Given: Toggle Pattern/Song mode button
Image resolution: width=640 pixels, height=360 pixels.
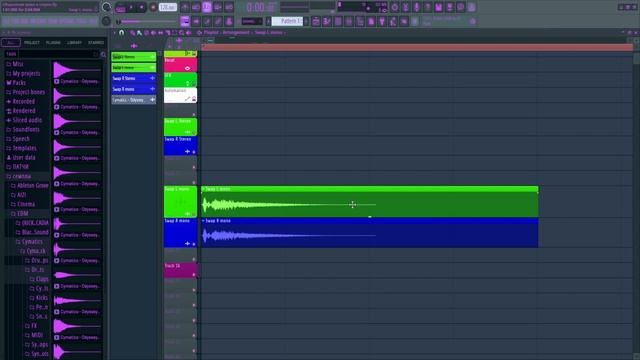Looking at the screenshot, I should pyautogui.click(x=120, y=7).
